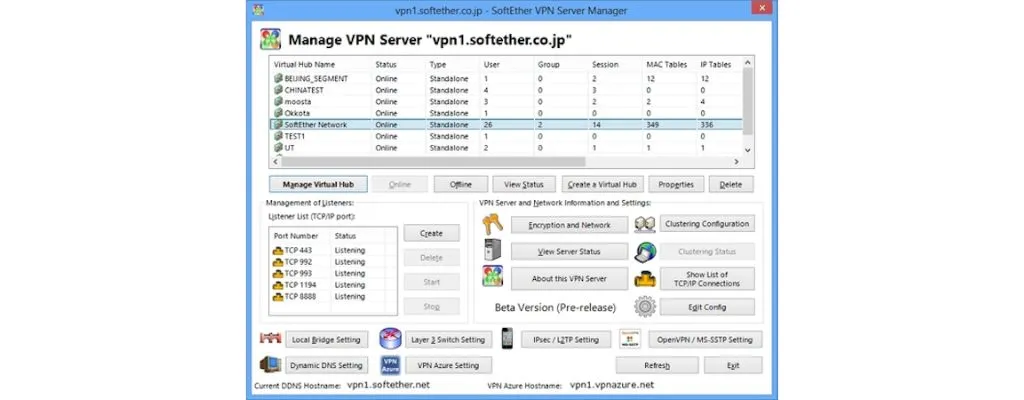The image size is (1024, 400).
Task: Click the listener icon for TCP 1194
Action: point(278,285)
